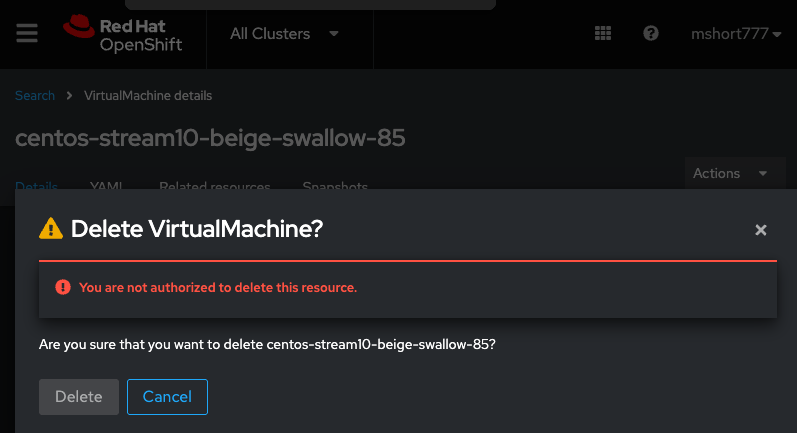Expand the All Clusters dropdown

point(284,34)
